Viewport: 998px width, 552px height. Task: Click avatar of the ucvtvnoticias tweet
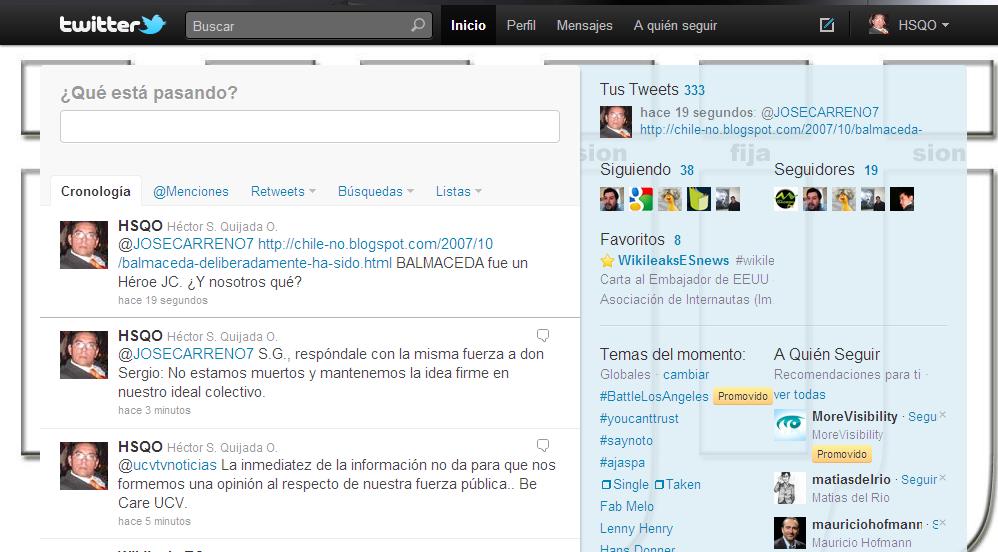[x=84, y=466]
